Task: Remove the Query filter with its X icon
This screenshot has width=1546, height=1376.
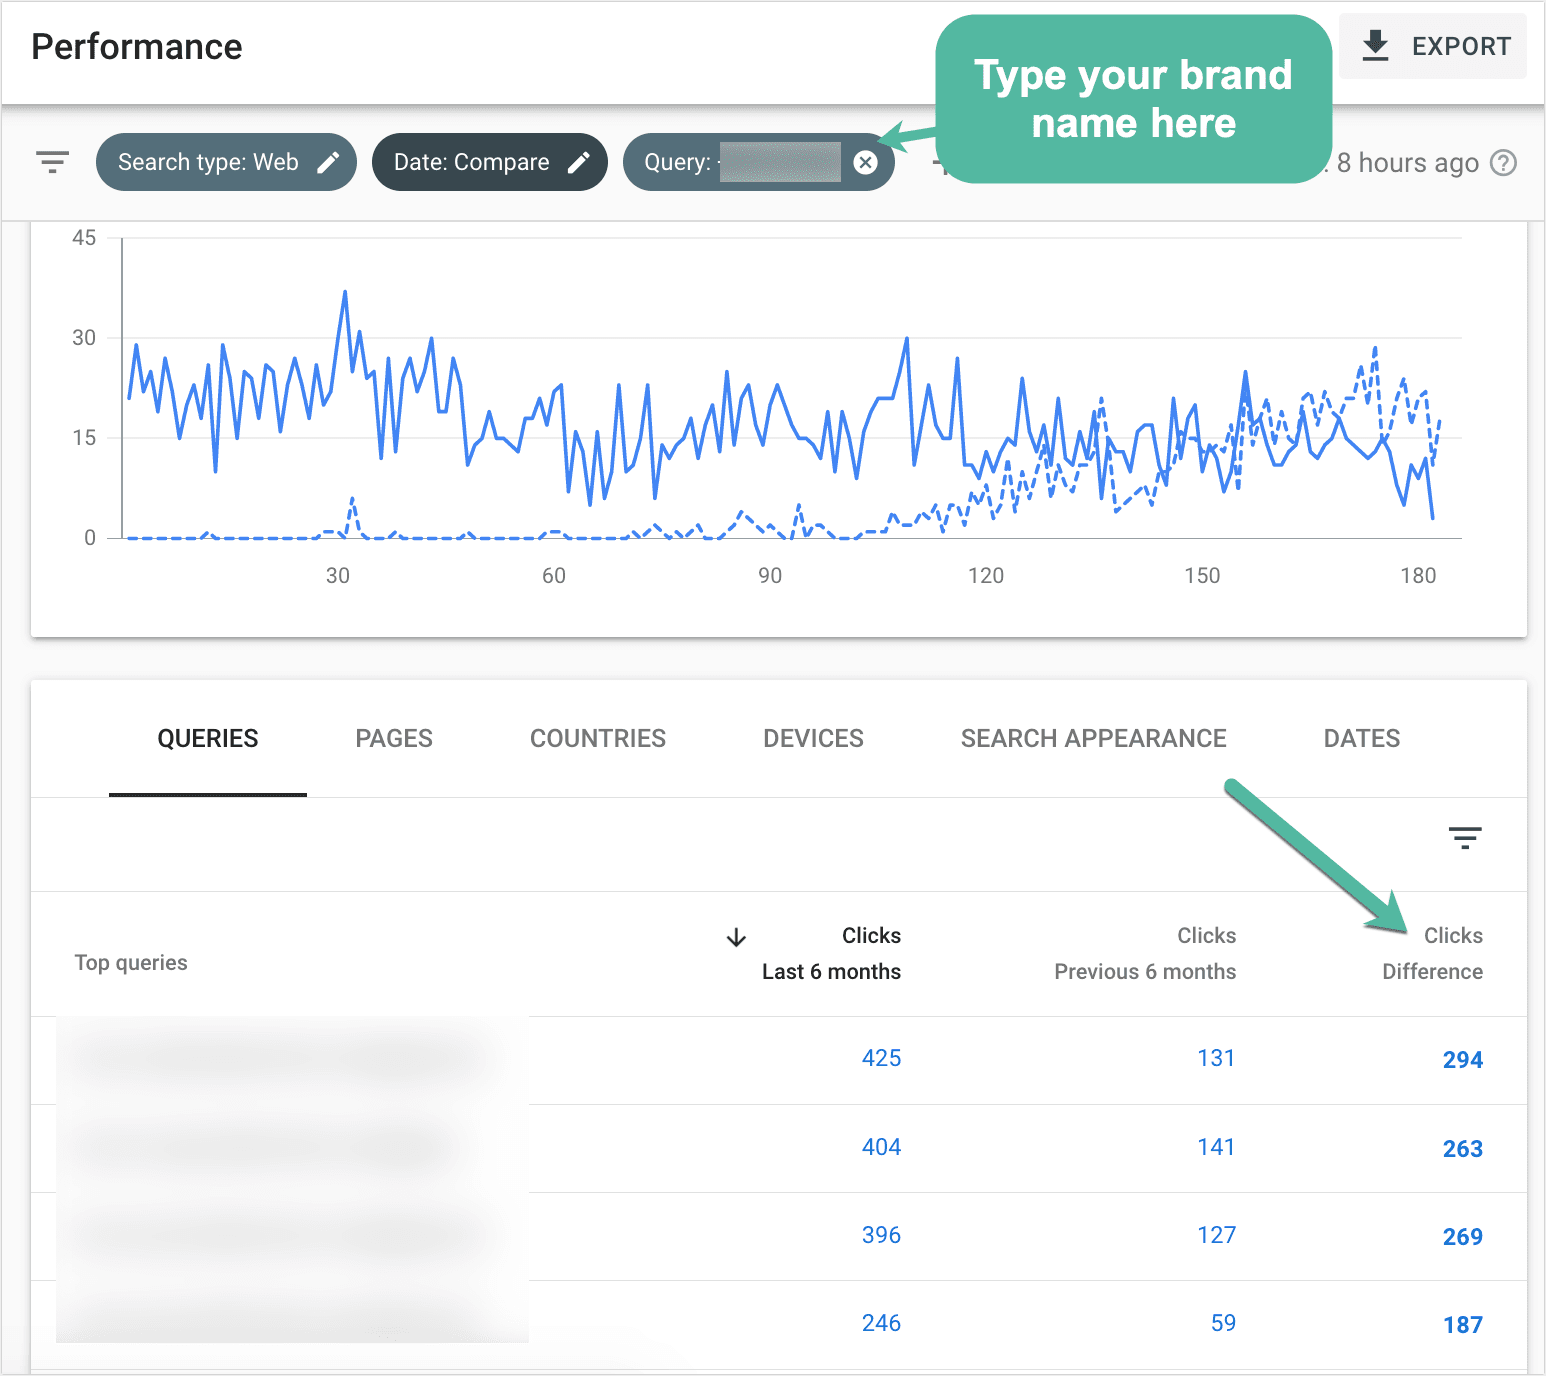Action: [866, 162]
